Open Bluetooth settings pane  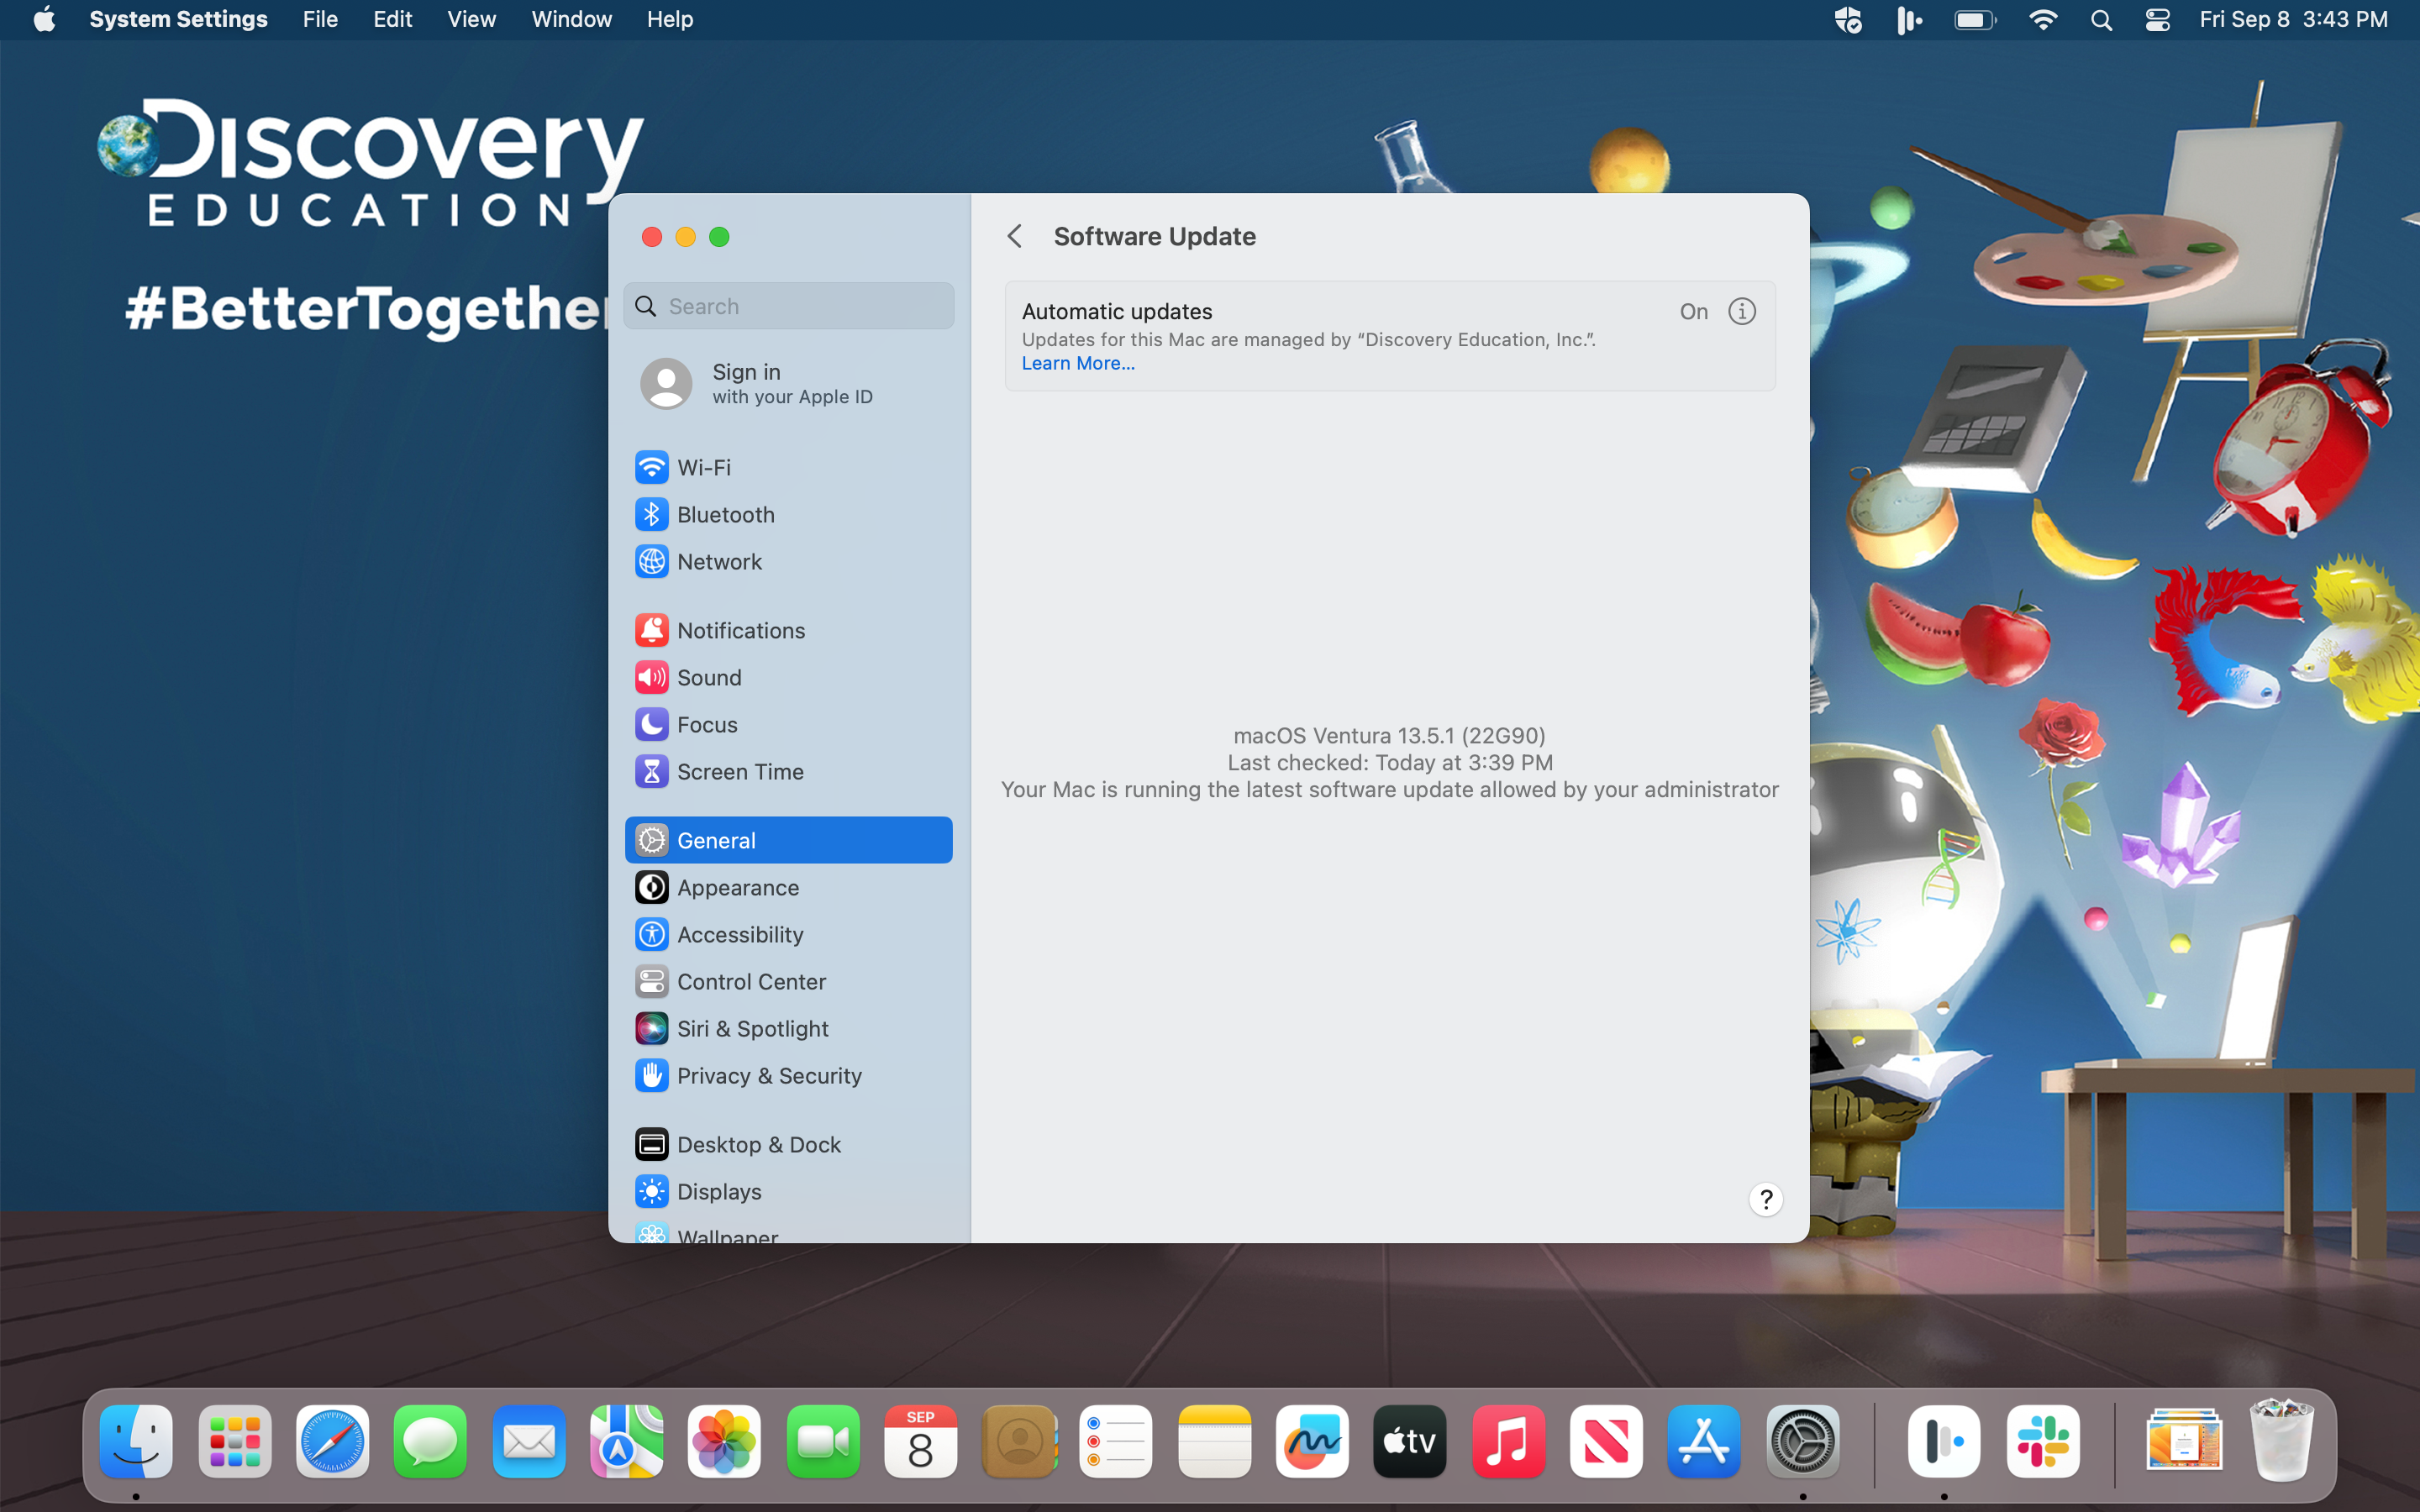[788, 514]
